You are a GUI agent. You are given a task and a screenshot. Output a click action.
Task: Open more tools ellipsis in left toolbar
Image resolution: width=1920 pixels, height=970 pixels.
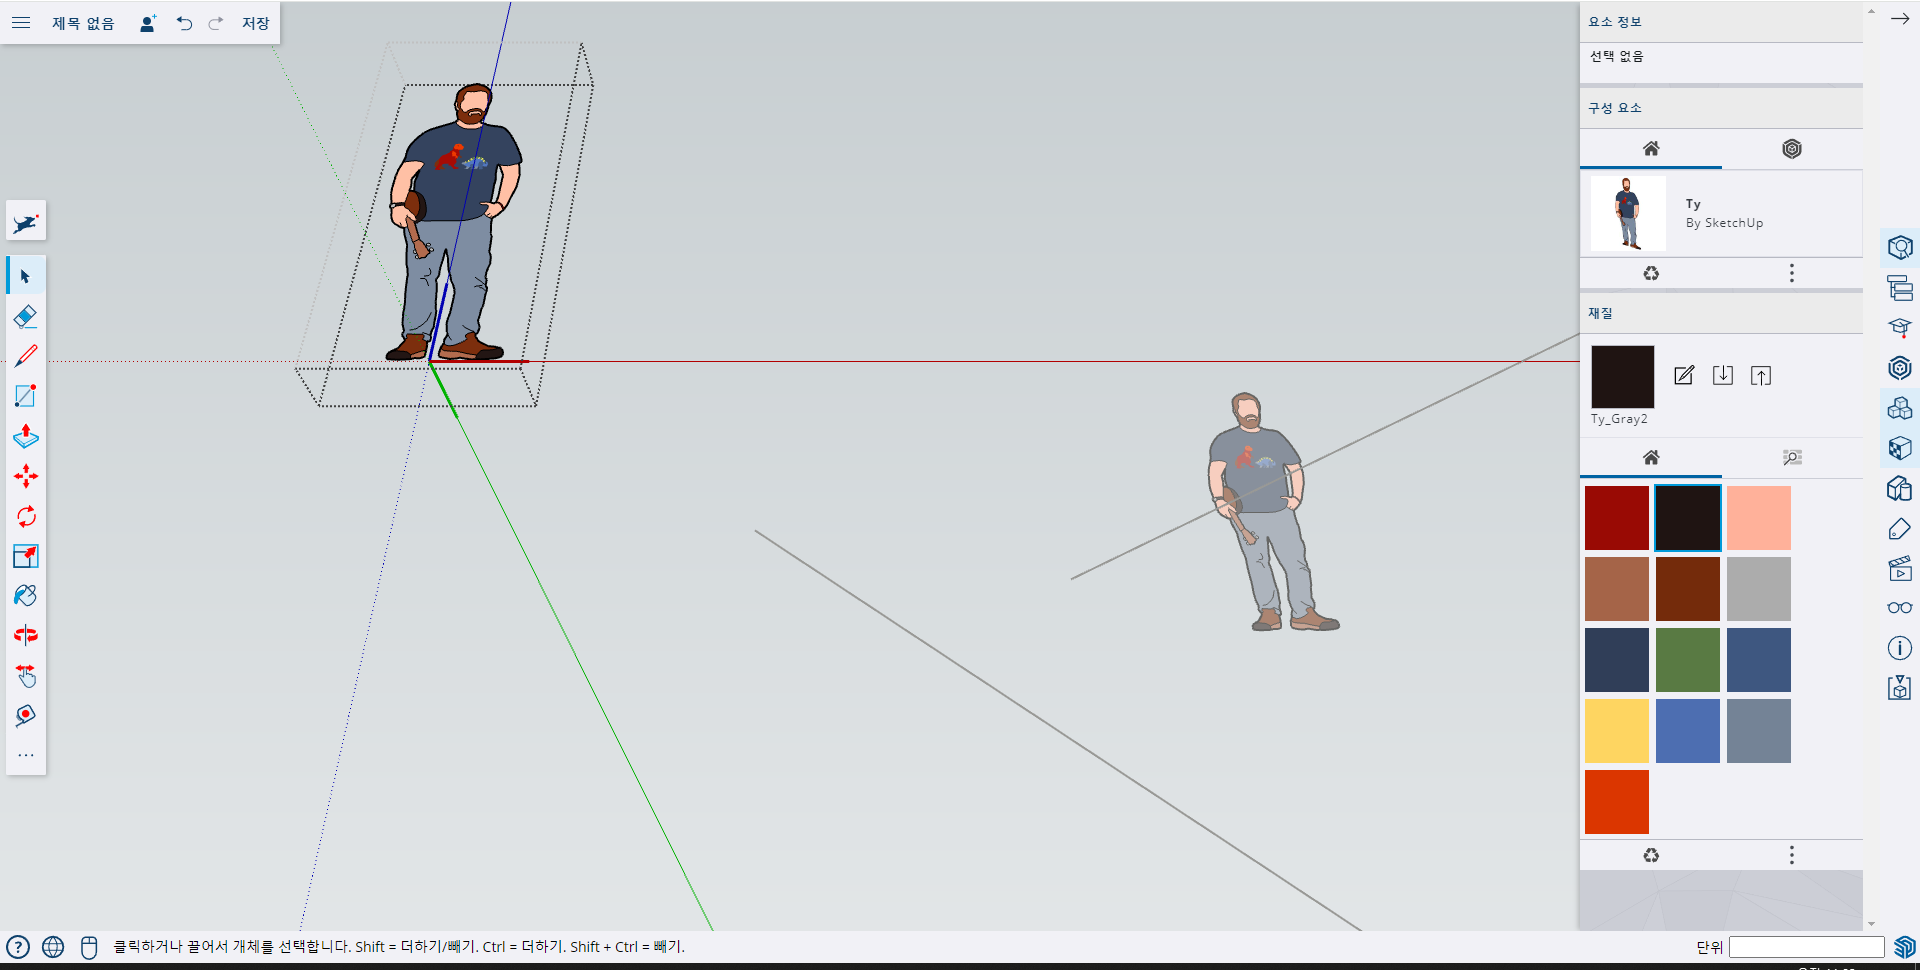[26, 755]
